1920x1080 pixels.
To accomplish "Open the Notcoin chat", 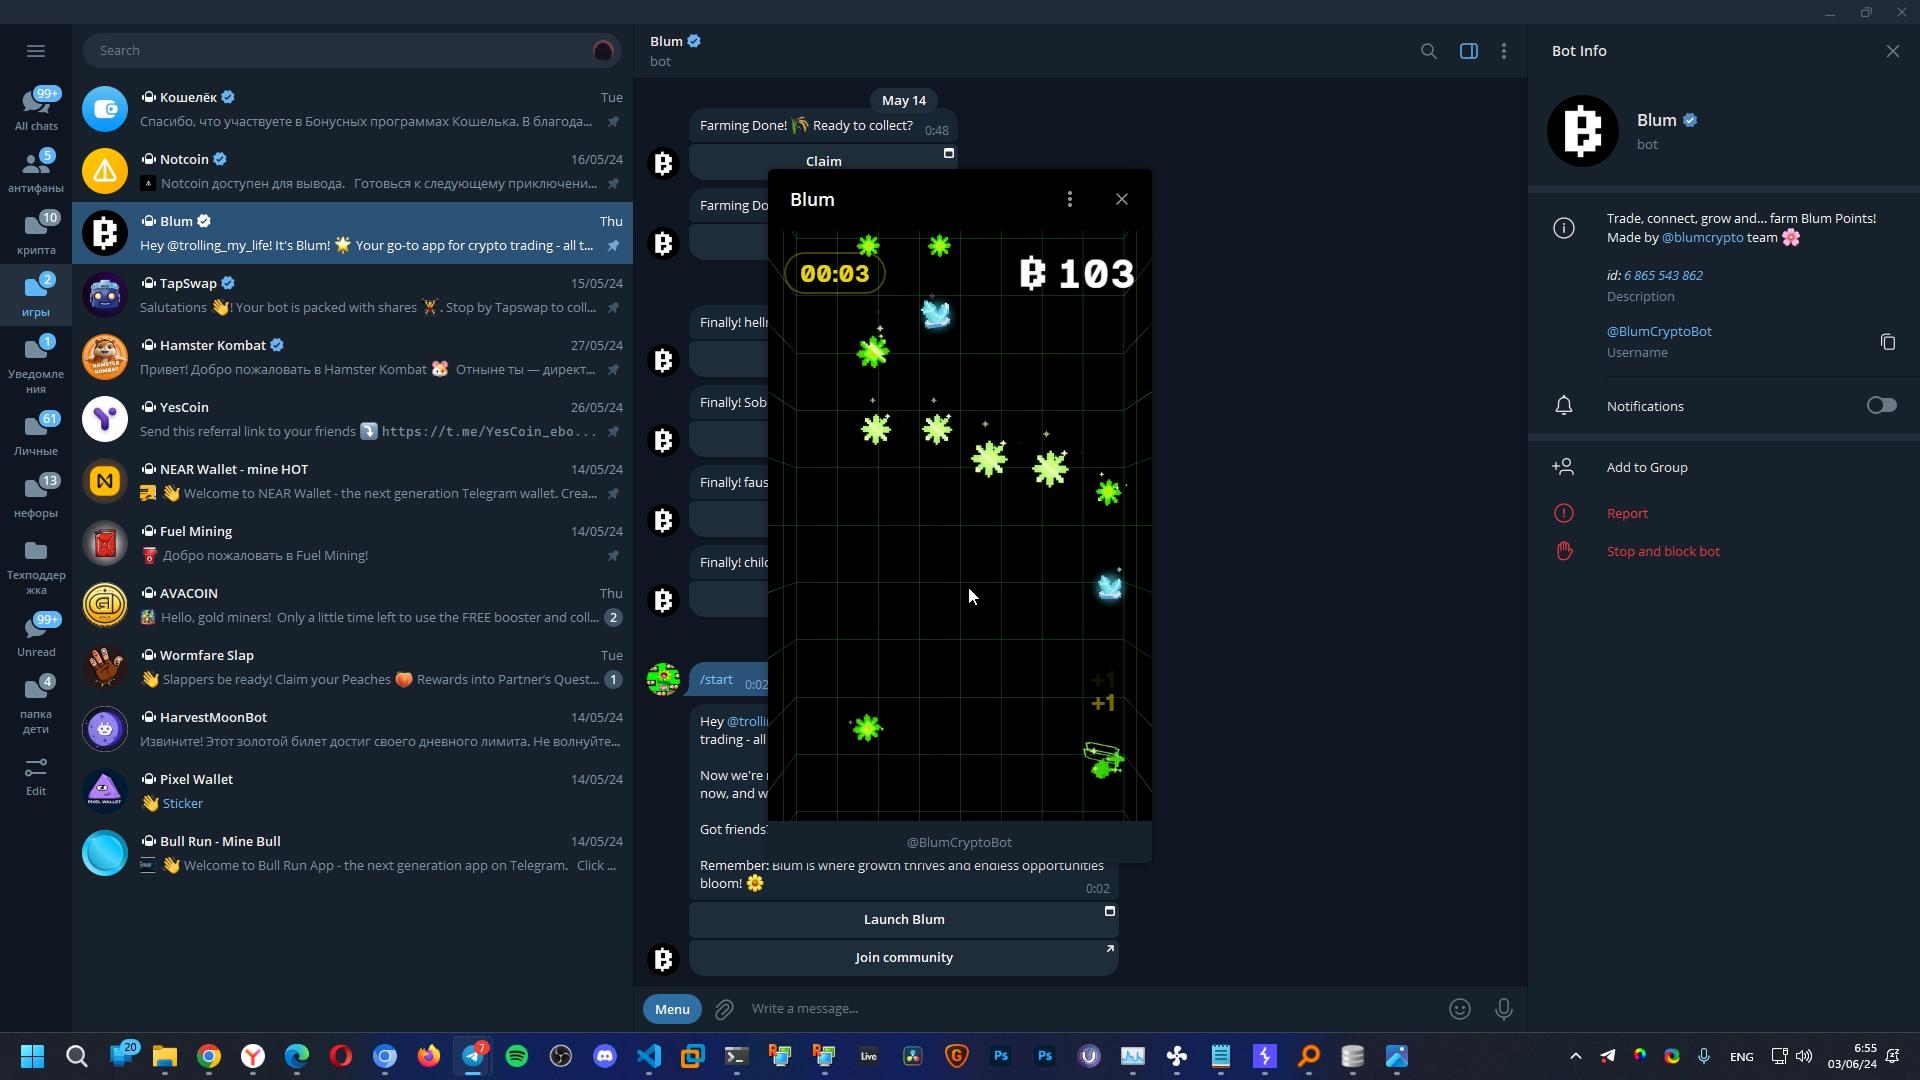I will (x=352, y=171).
